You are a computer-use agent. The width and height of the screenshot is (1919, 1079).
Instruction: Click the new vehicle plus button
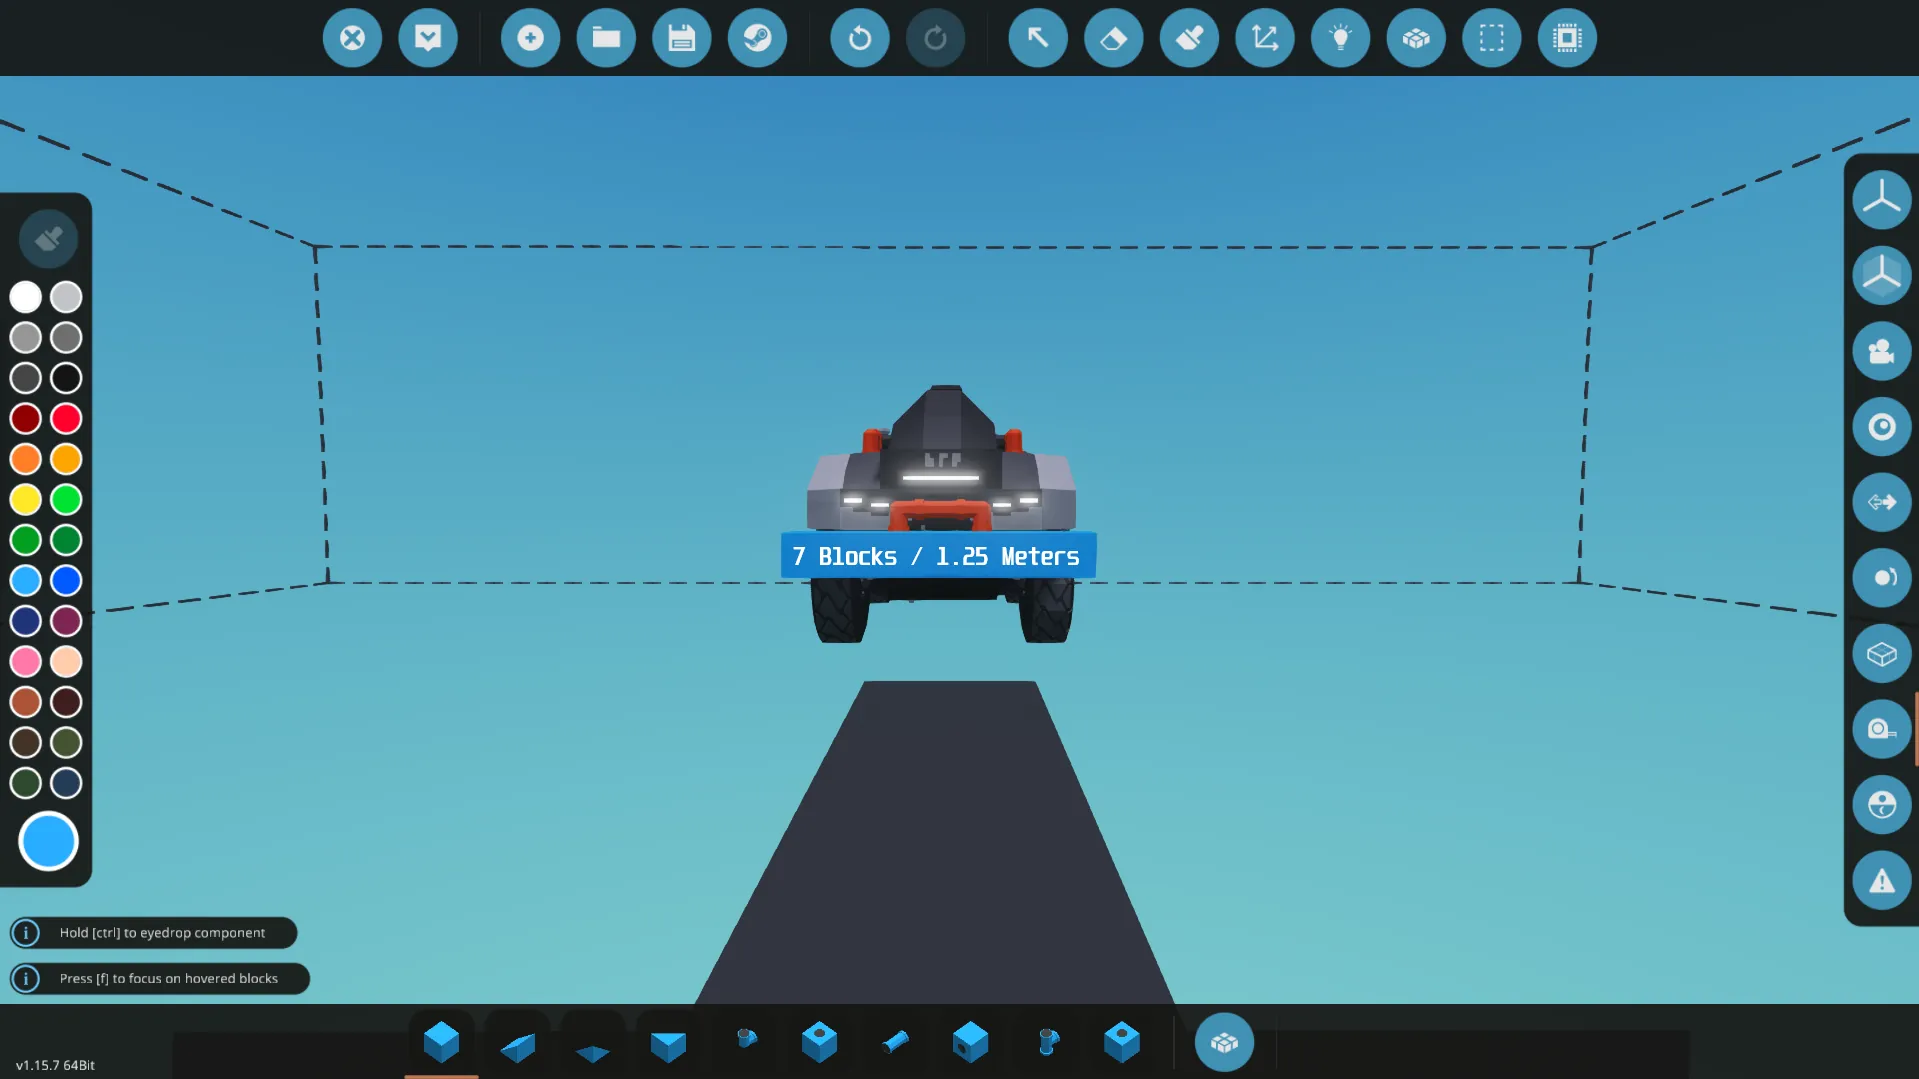pyautogui.click(x=530, y=38)
